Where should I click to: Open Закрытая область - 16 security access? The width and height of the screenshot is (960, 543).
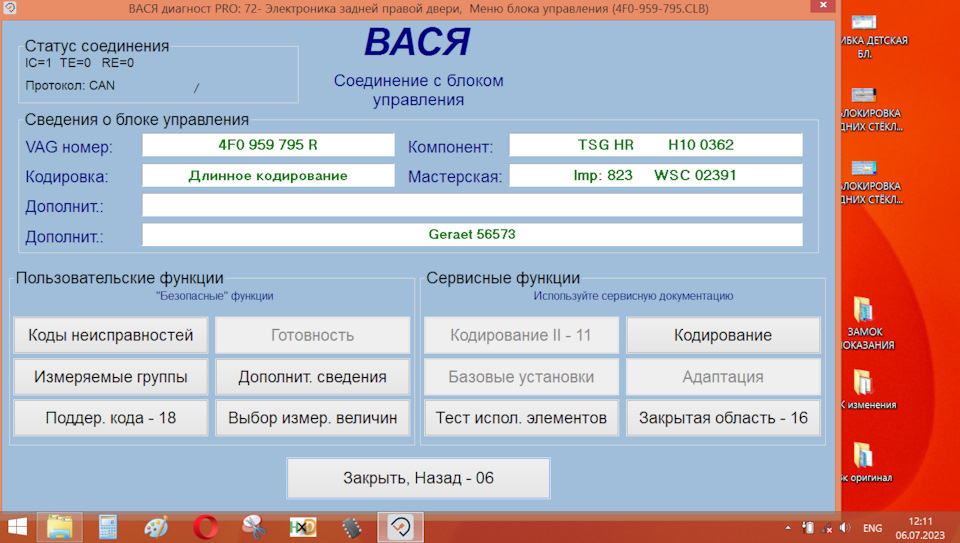click(723, 418)
